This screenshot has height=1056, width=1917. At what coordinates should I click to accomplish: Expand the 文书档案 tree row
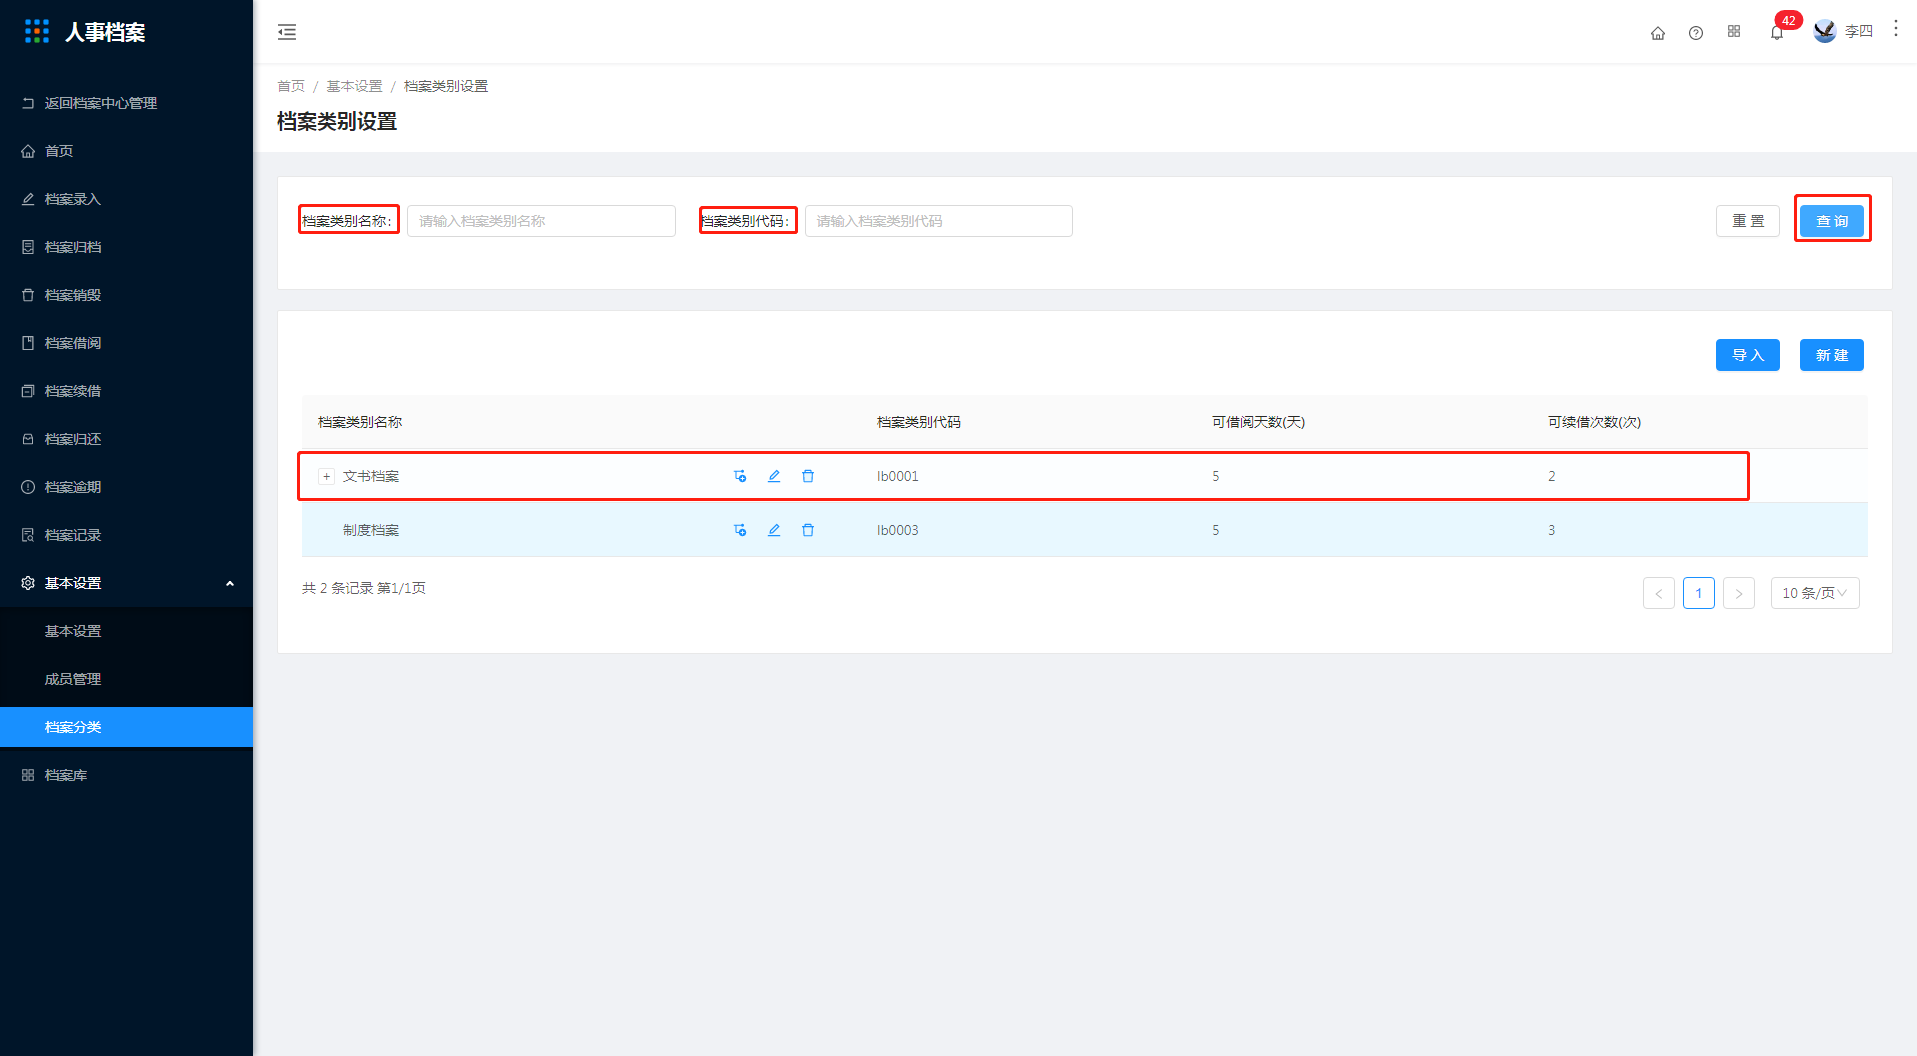[x=326, y=476]
